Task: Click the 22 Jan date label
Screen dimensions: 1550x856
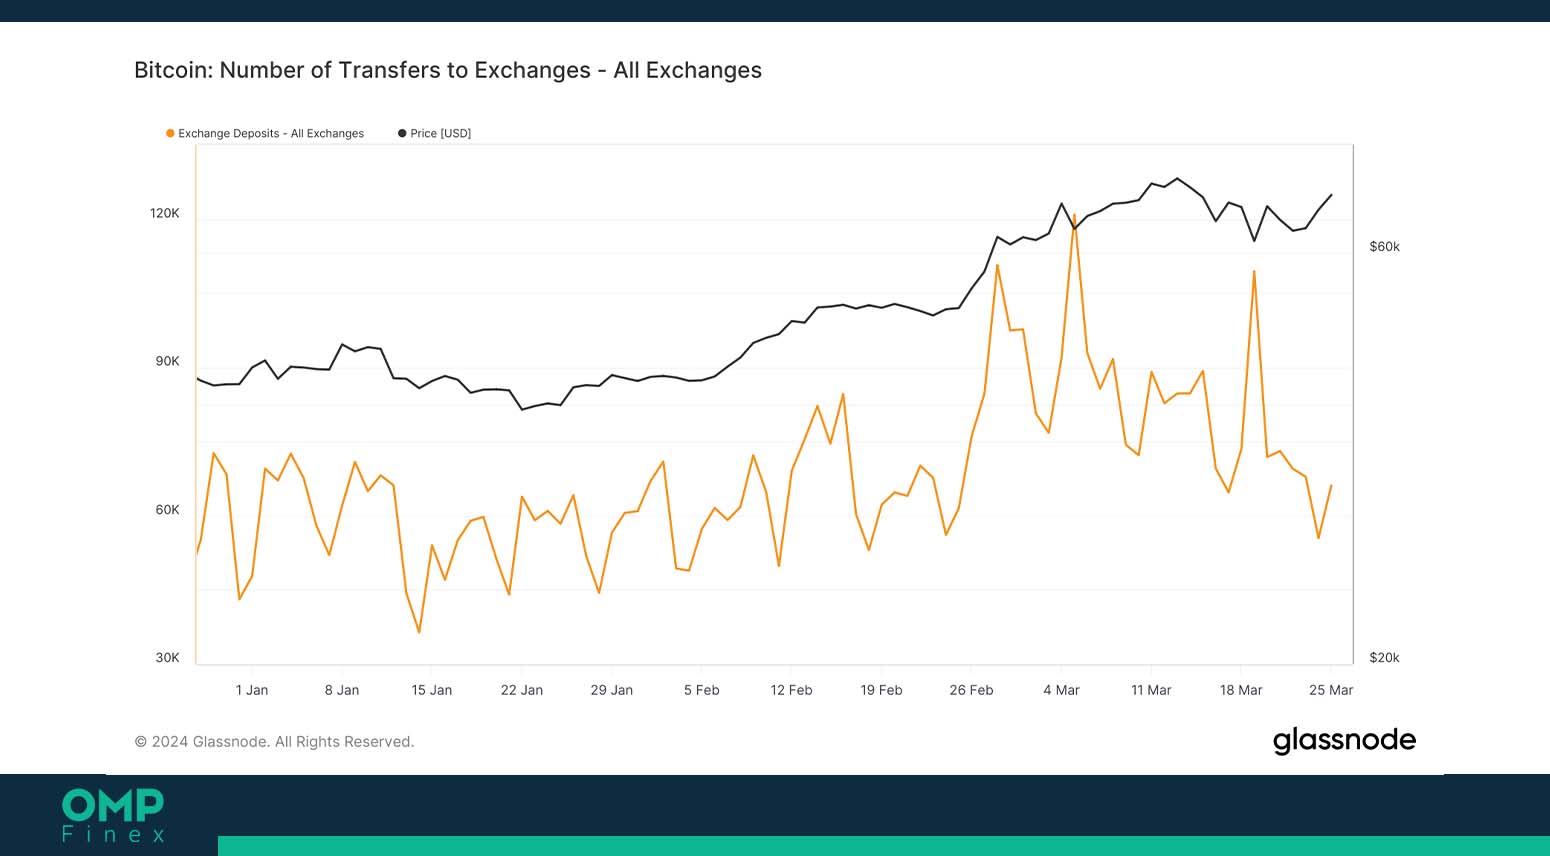Action: pyautogui.click(x=522, y=690)
